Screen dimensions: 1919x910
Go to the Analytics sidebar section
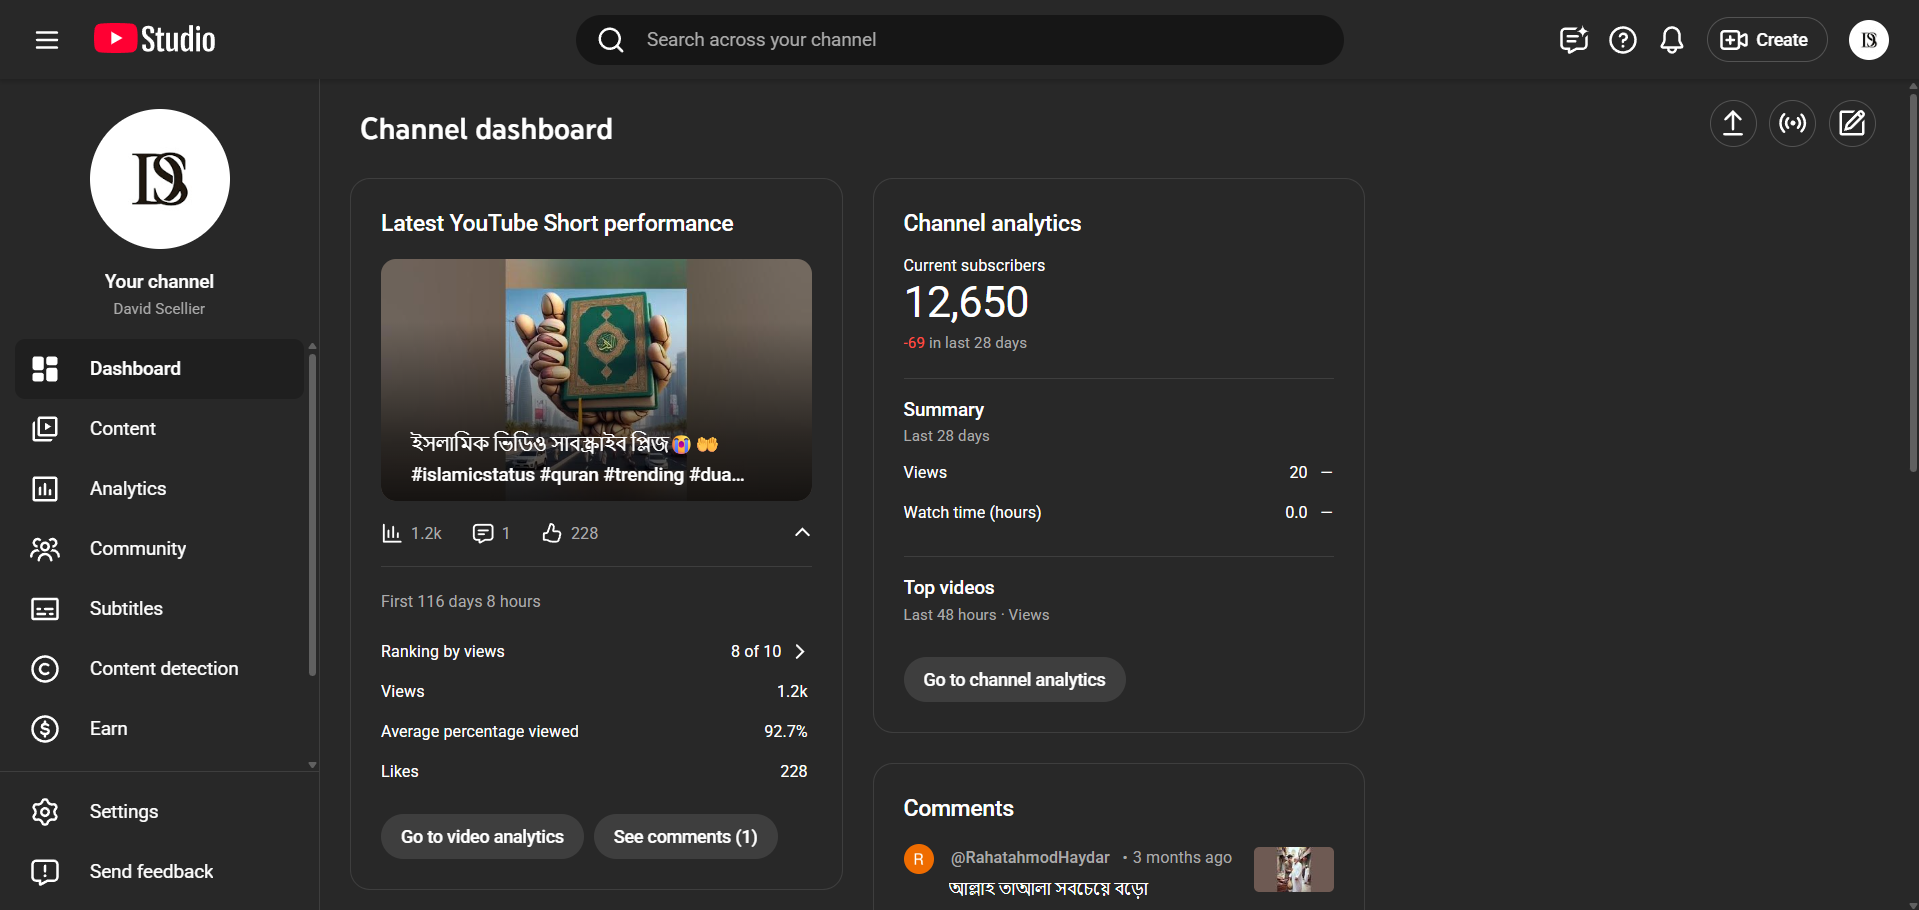click(128, 489)
